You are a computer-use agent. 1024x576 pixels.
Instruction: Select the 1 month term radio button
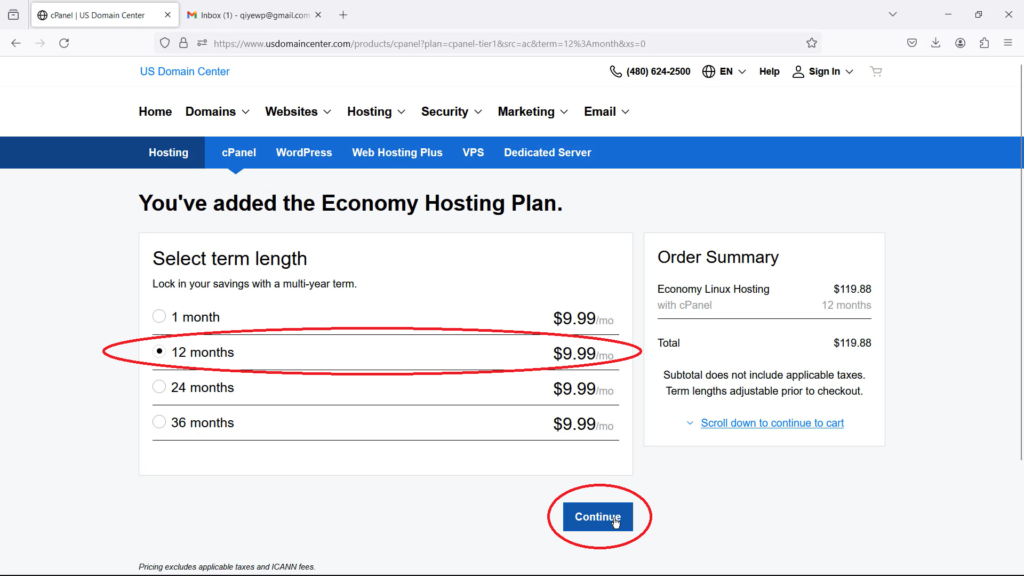click(x=159, y=316)
